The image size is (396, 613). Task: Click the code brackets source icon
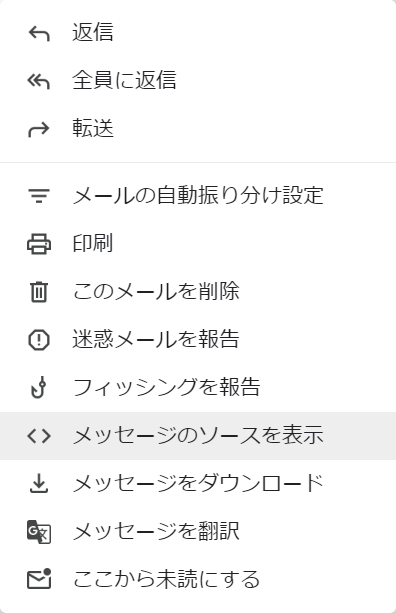coord(39,436)
